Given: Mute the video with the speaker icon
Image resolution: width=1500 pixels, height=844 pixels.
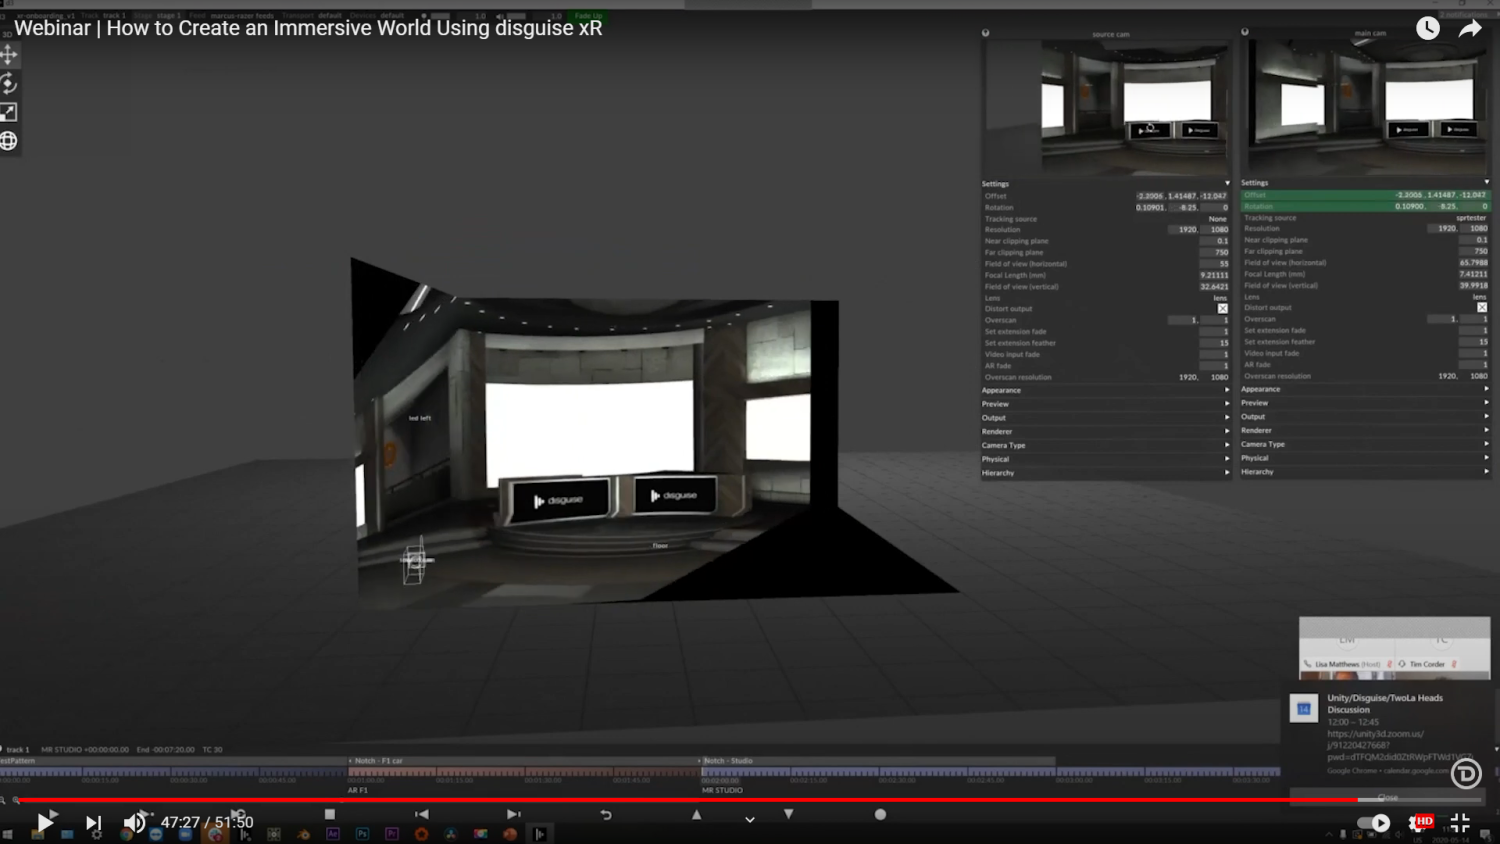Looking at the screenshot, I should pos(134,823).
